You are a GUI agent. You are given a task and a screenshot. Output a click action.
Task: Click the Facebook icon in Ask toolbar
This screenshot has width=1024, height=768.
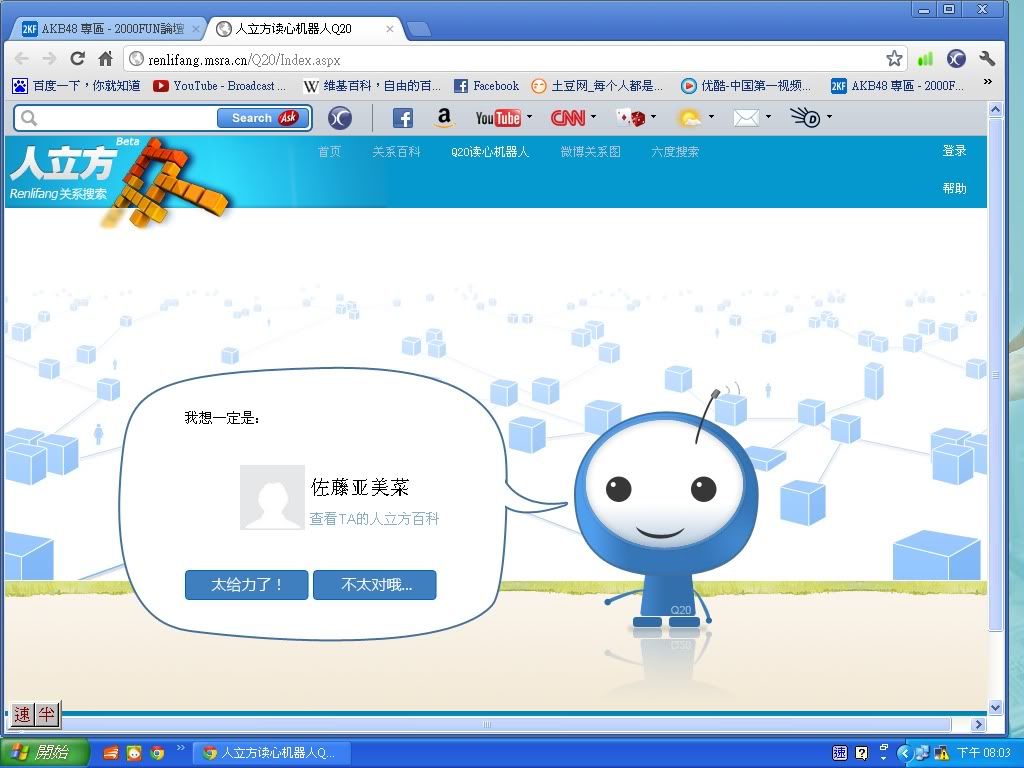point(403,118)
